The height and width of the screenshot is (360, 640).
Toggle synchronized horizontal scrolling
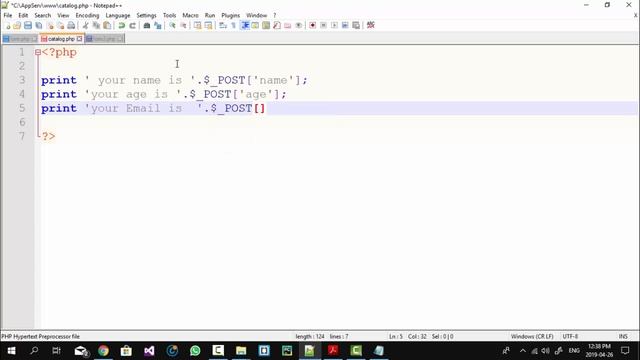click(x=209, y=25)
